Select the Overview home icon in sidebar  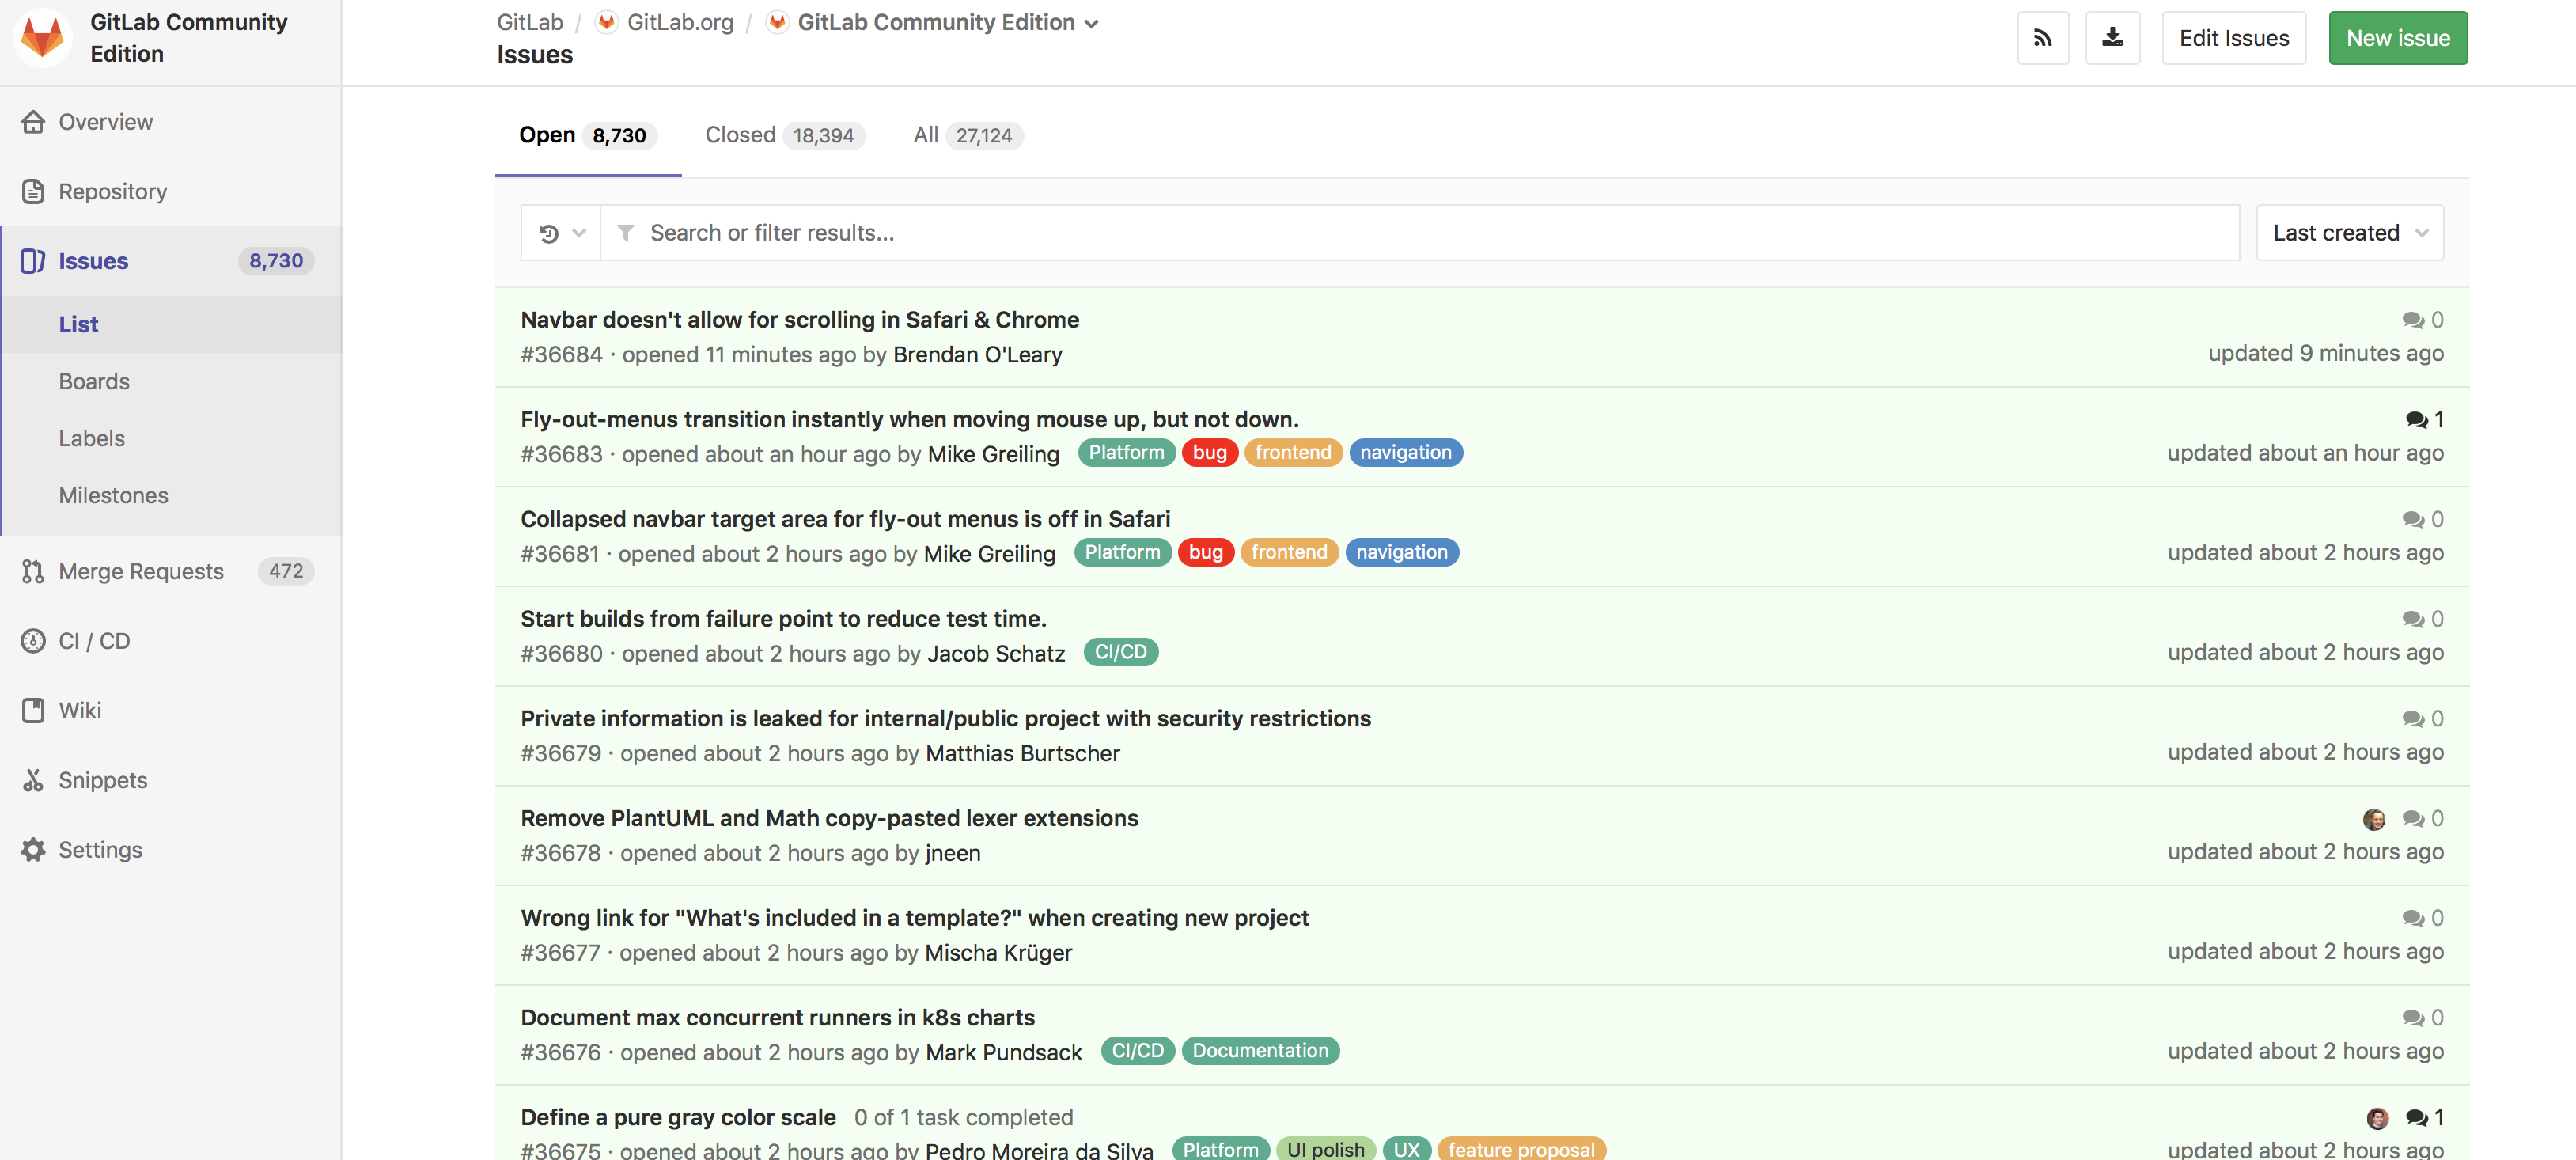click(x=33, y=121)
